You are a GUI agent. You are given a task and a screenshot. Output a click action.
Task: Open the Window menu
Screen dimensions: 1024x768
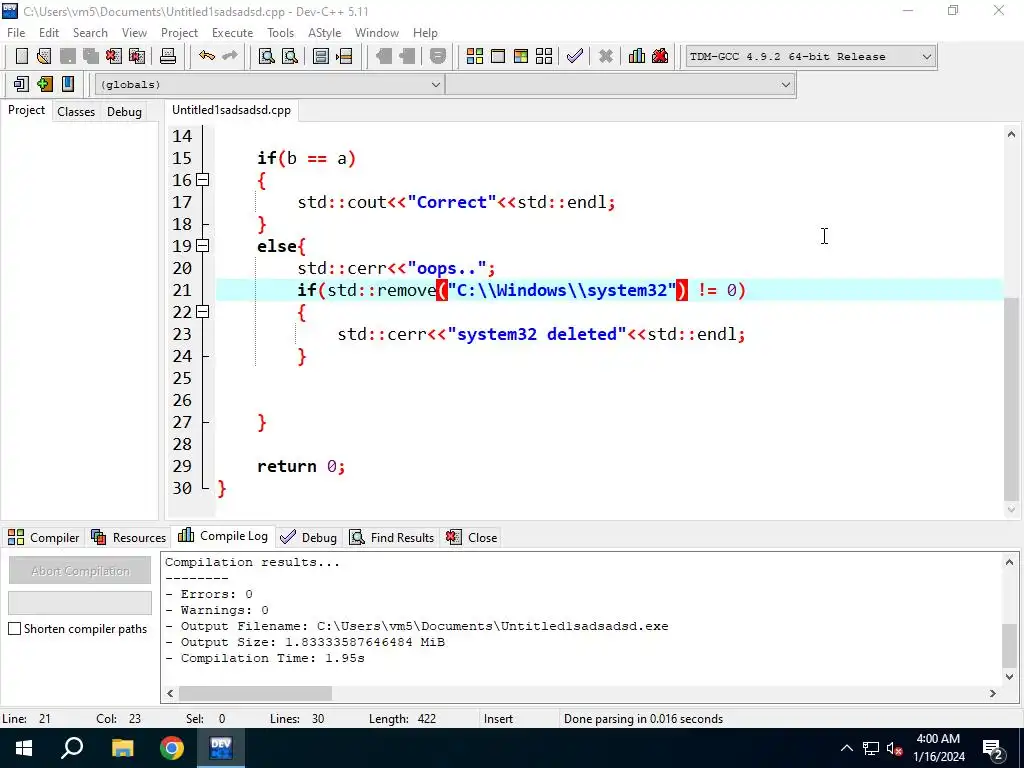pos(377,33)
